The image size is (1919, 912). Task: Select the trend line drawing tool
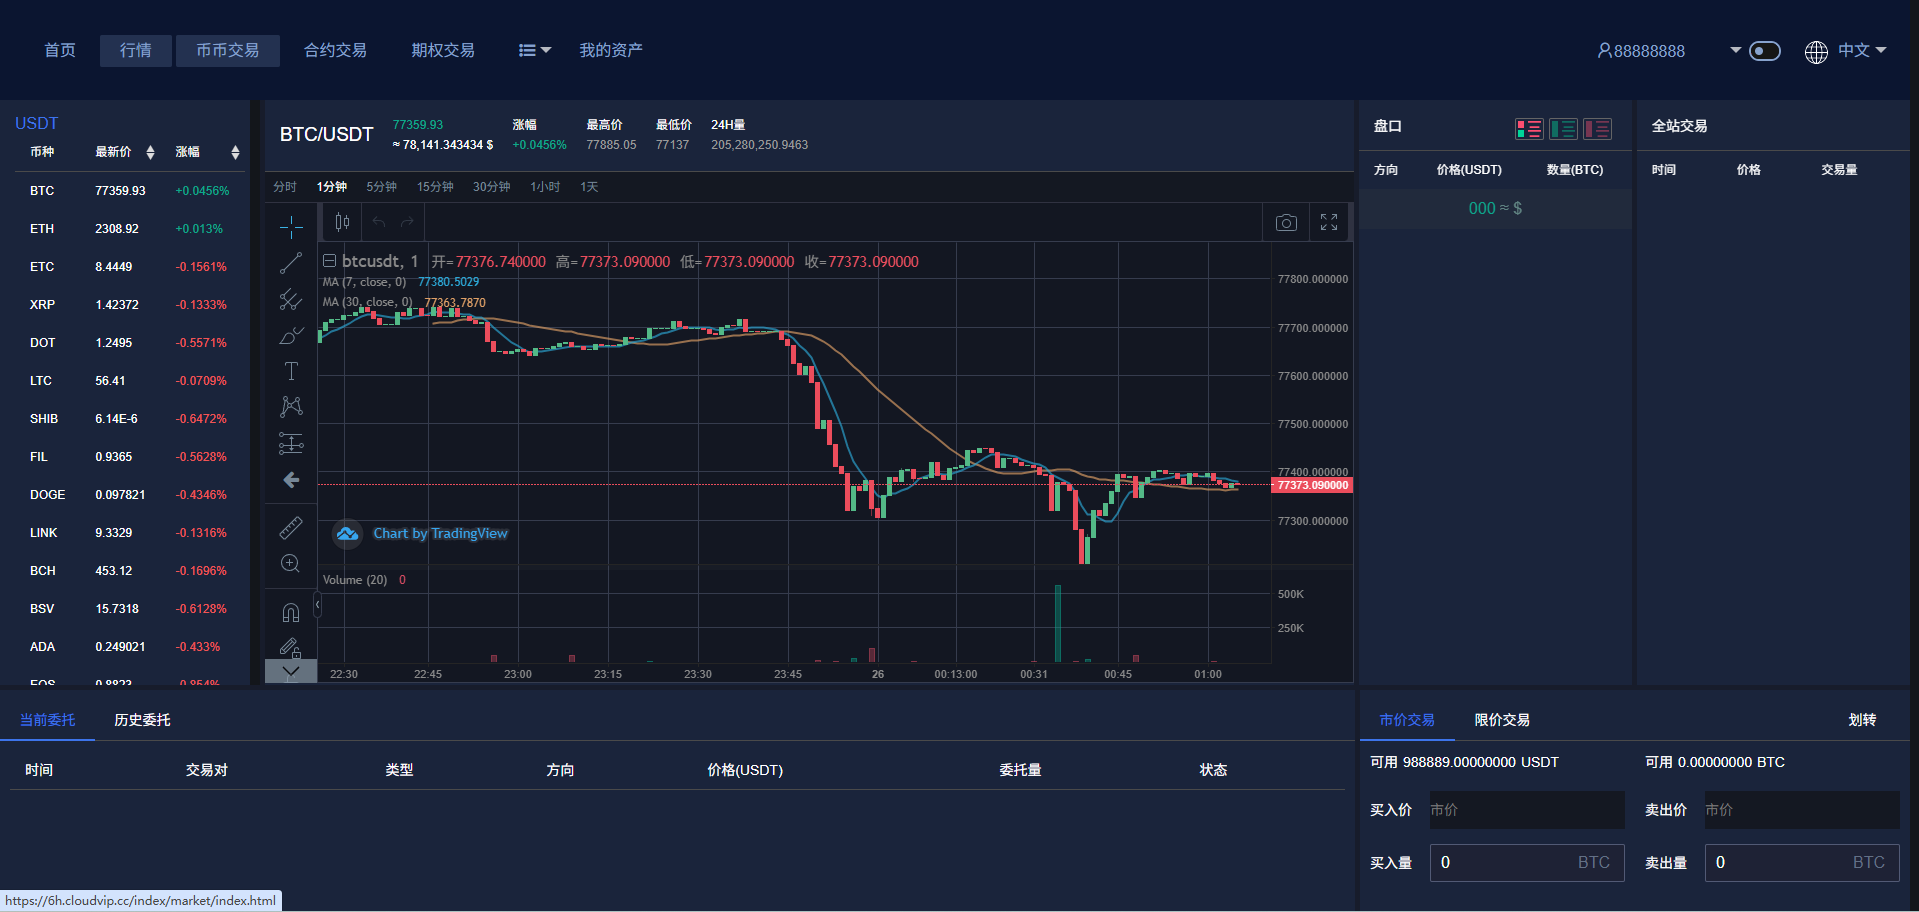291,263
